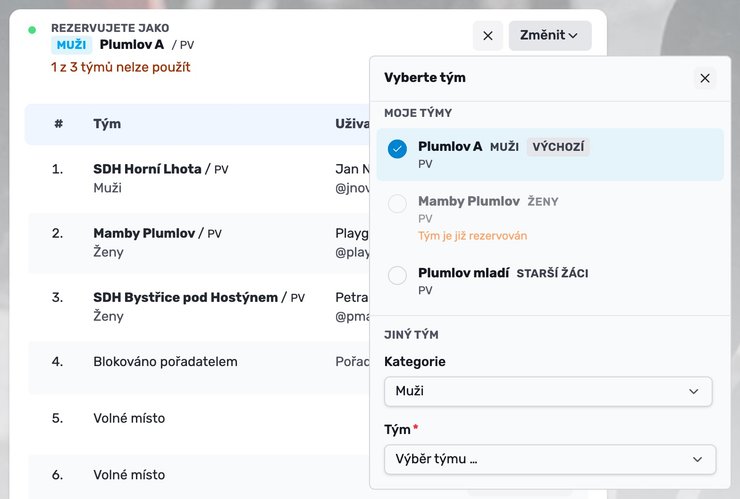Click the Tým column header
Viewport: 740px width, 499px height.
click(107, 124)
